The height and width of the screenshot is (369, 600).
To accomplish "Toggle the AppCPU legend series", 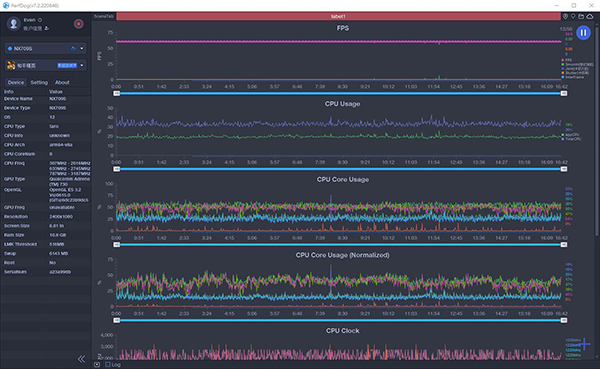I will (x=570, y=135).
